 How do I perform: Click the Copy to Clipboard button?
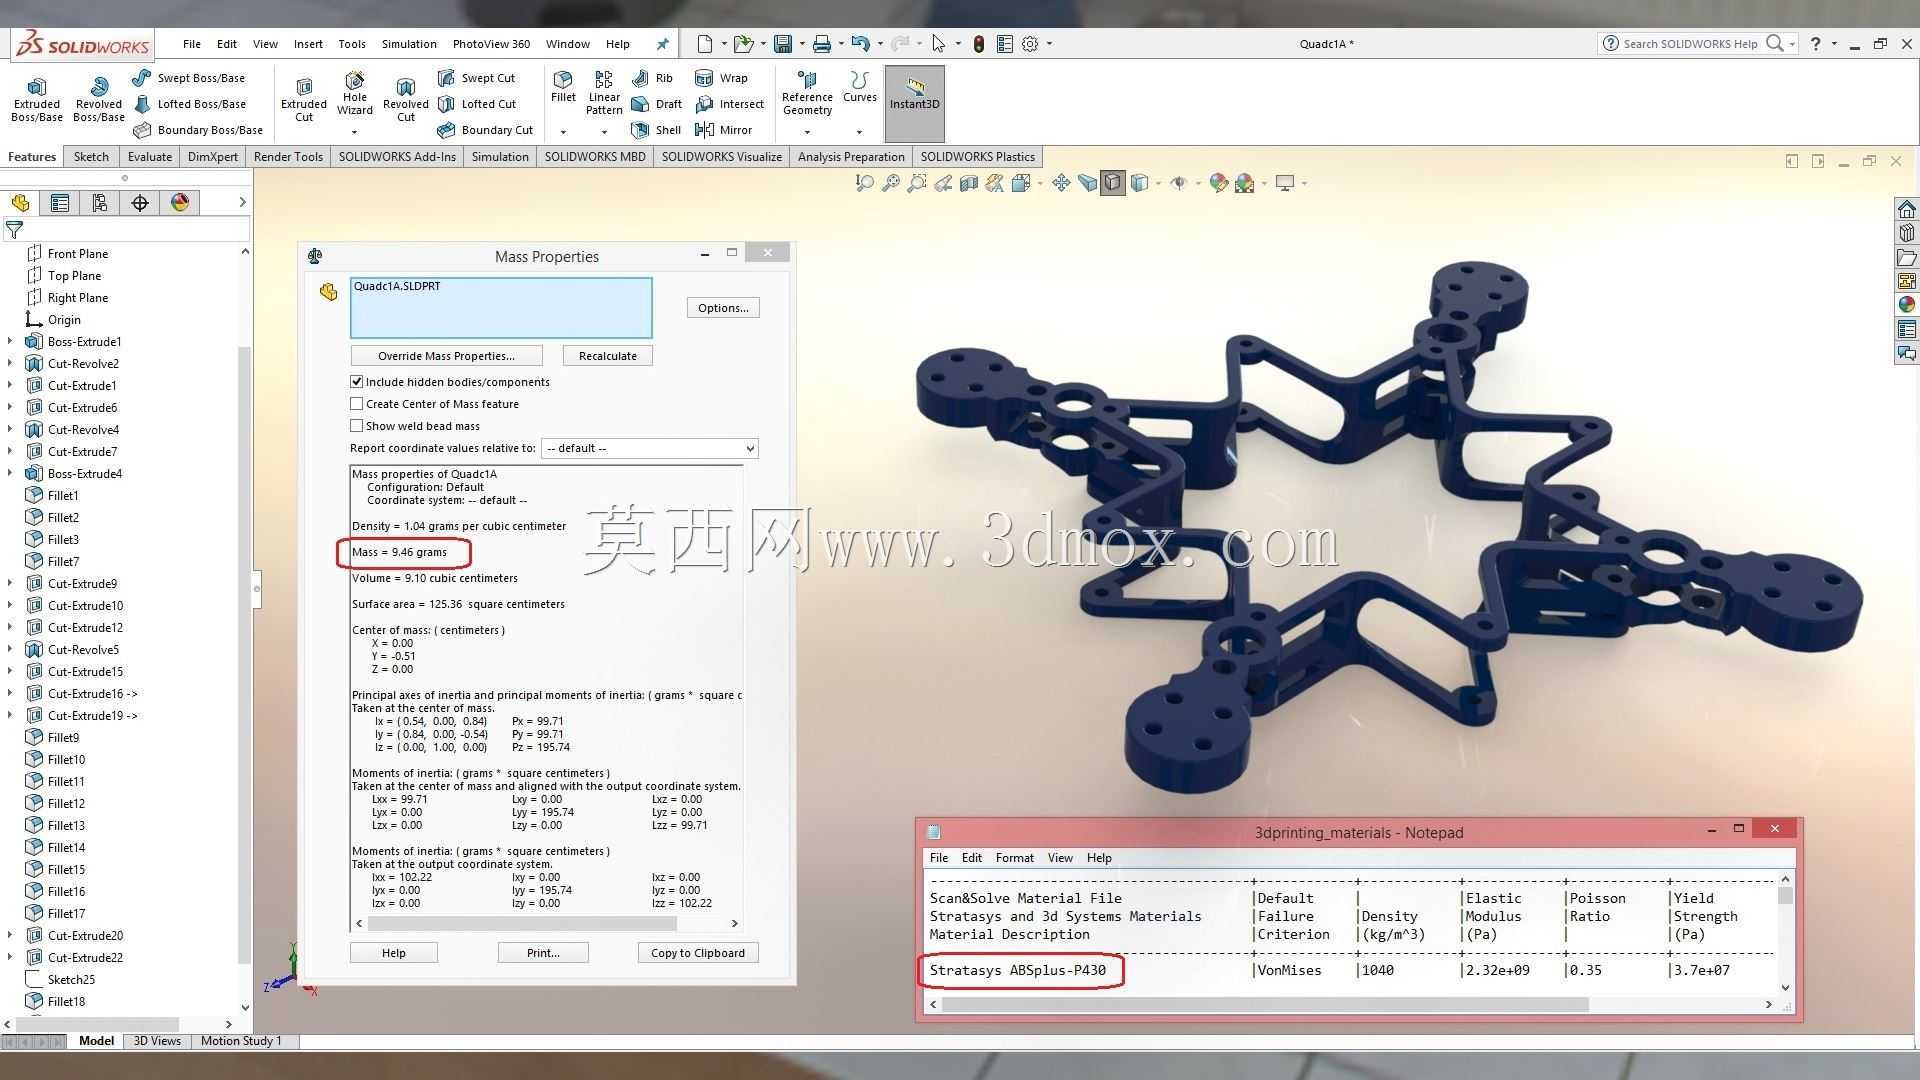click(698, 953)
